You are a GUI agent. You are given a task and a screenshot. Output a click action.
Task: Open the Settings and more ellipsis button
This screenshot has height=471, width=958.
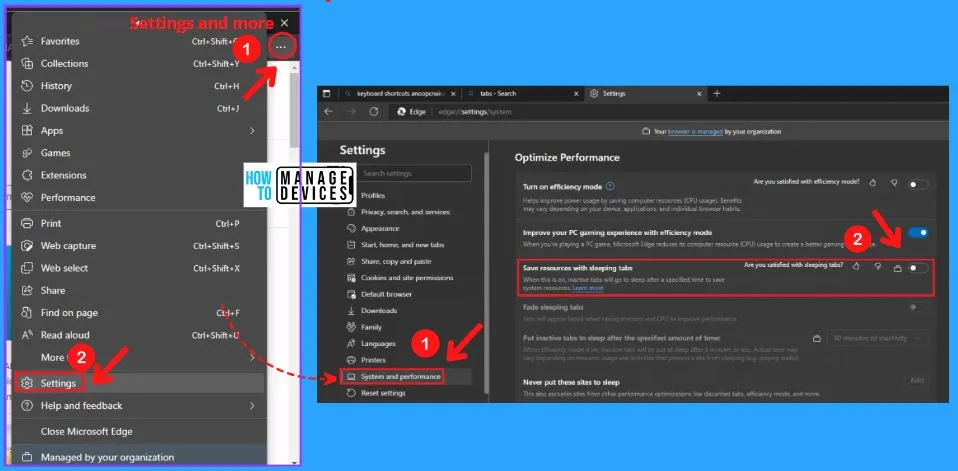pyautogui.click(x=281, y=46)
